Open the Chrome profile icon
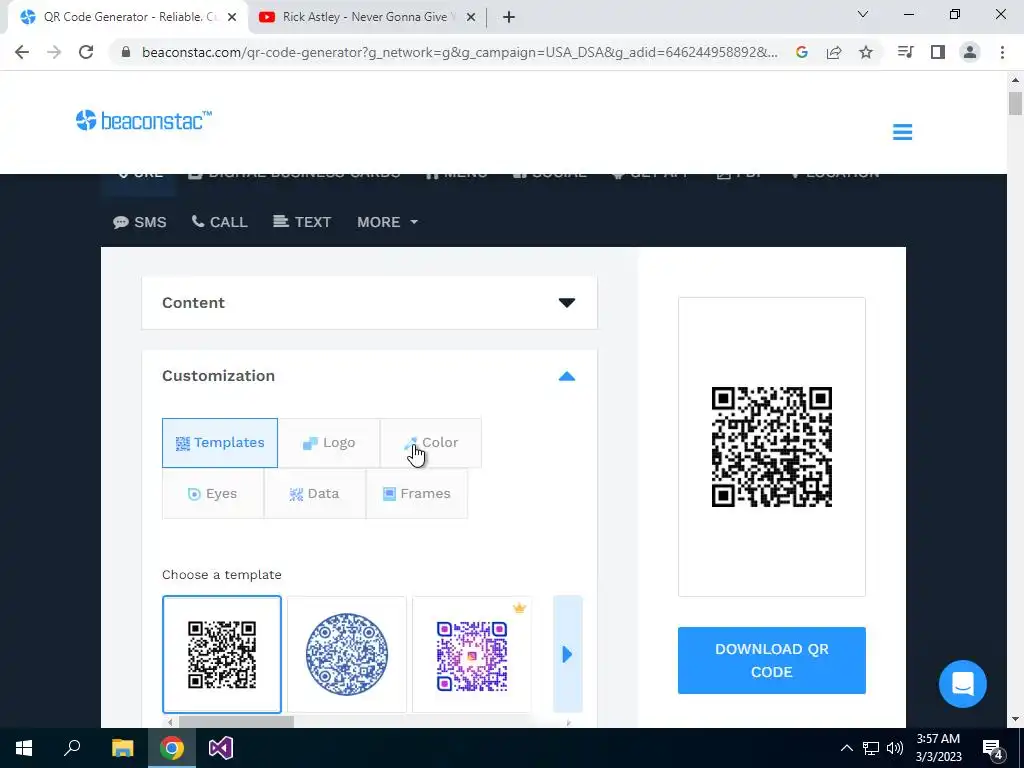The height and width of the screenshot is (768, 1024). pyautogui.click(x=970, y=52)
